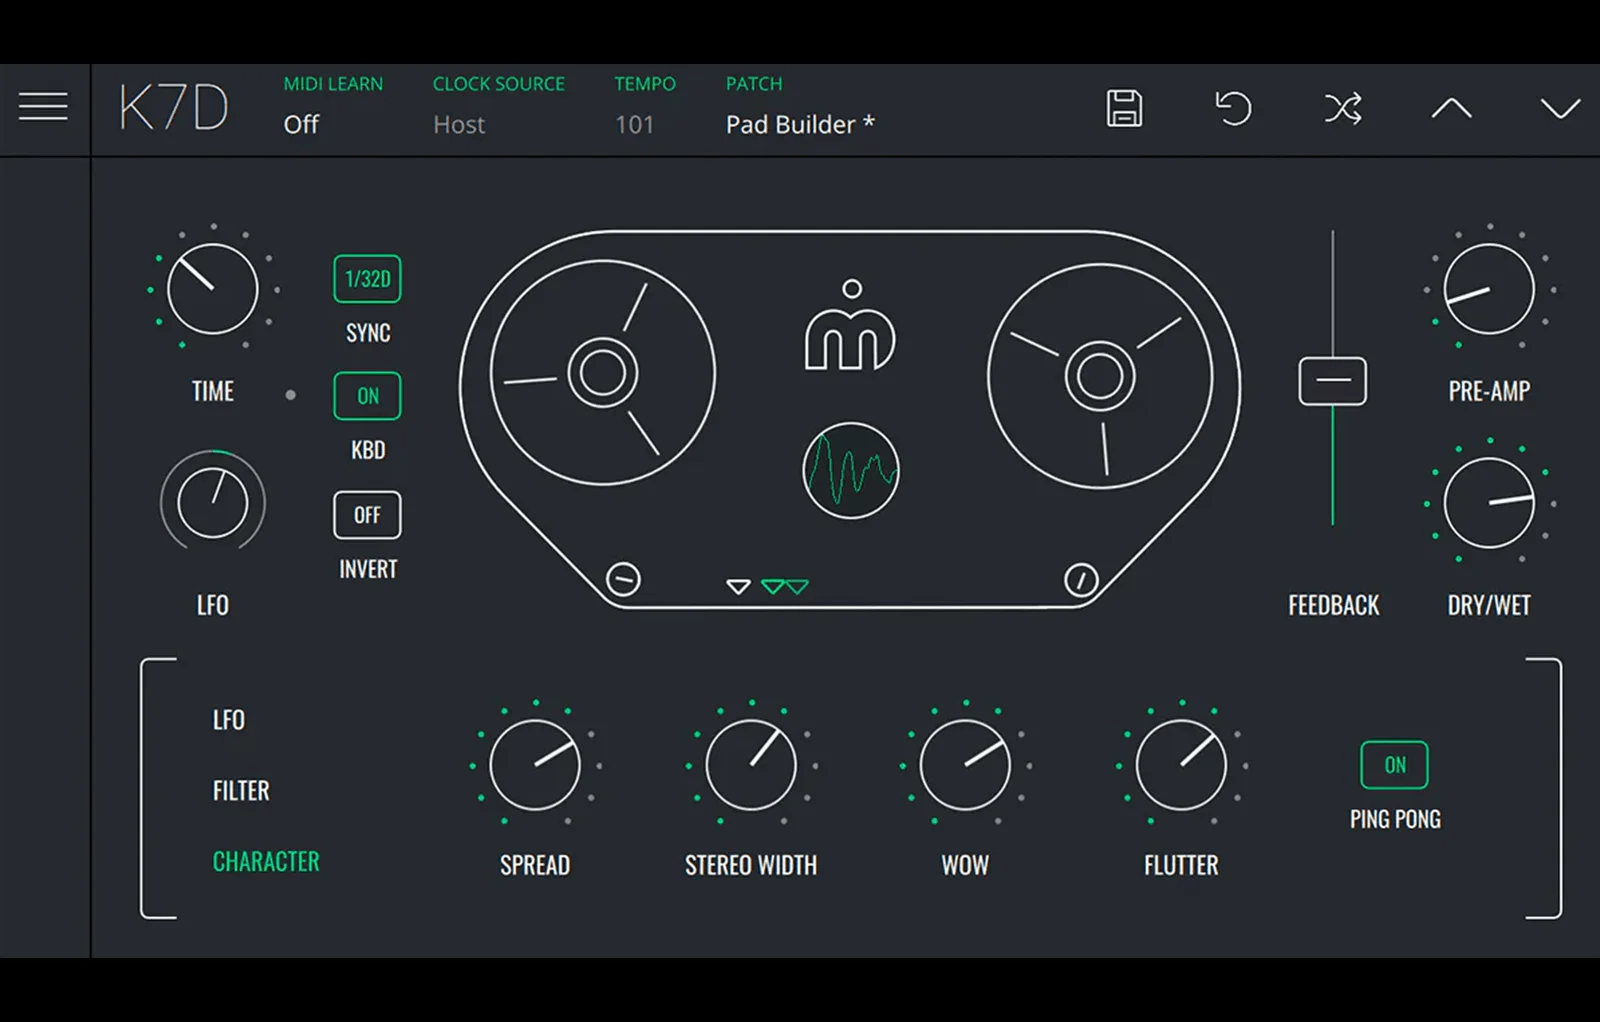Open the hamburger menu
This screenshot has width=1600, height=1022.
point(43,106)
